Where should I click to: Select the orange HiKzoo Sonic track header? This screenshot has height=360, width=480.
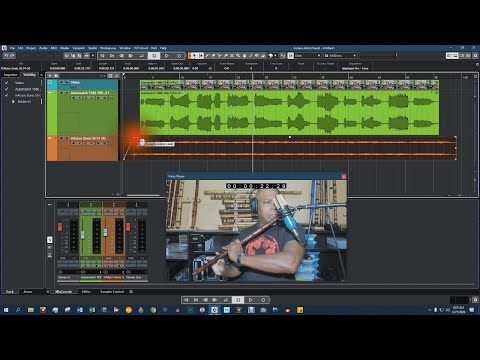82,148
